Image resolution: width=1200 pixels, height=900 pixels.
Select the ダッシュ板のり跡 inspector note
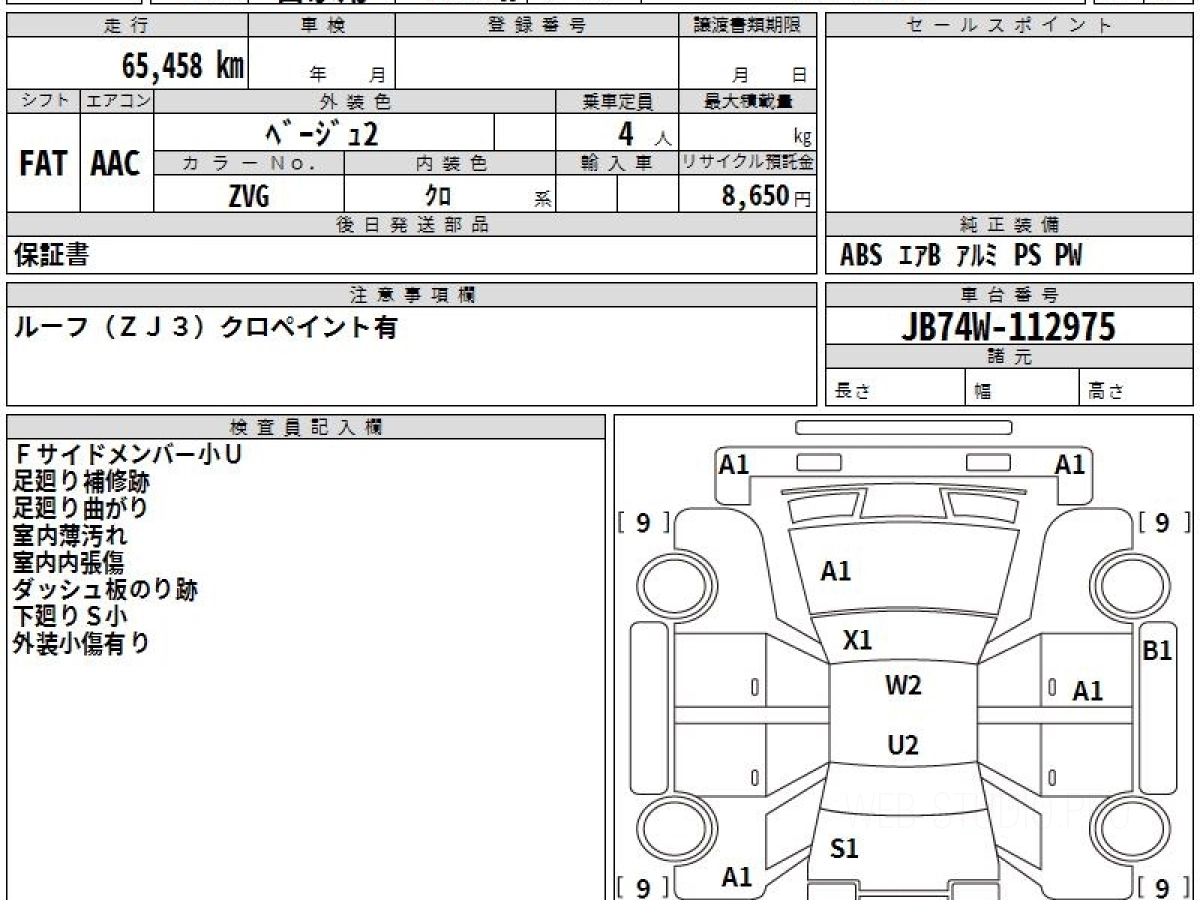click(x=105, y=589)
